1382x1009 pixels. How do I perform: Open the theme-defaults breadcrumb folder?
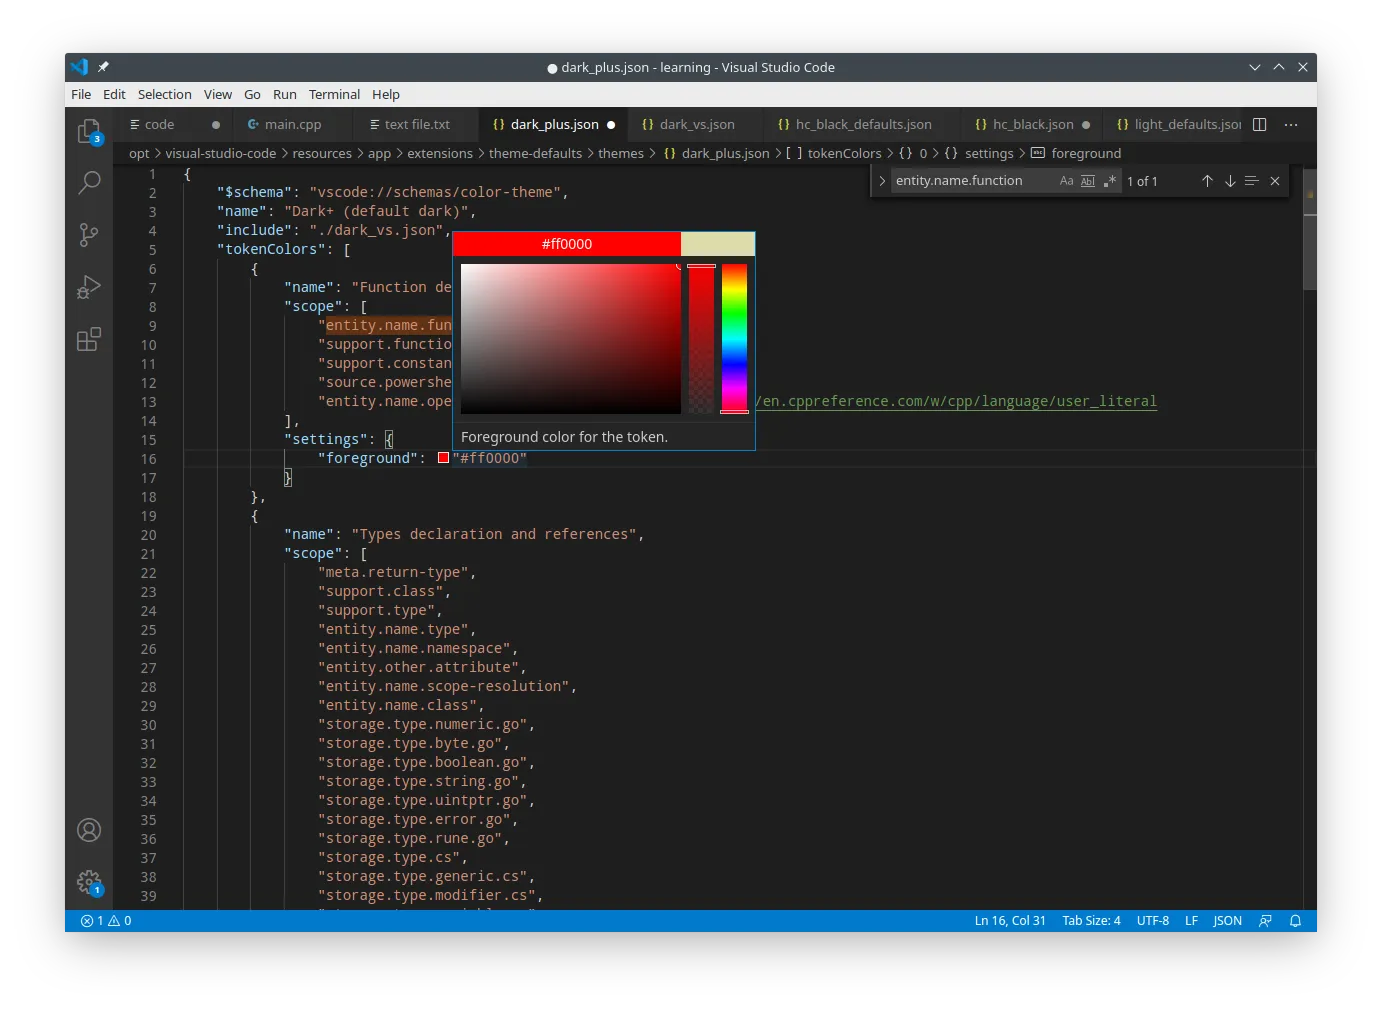pyautogui.click(x=535, y=153)
